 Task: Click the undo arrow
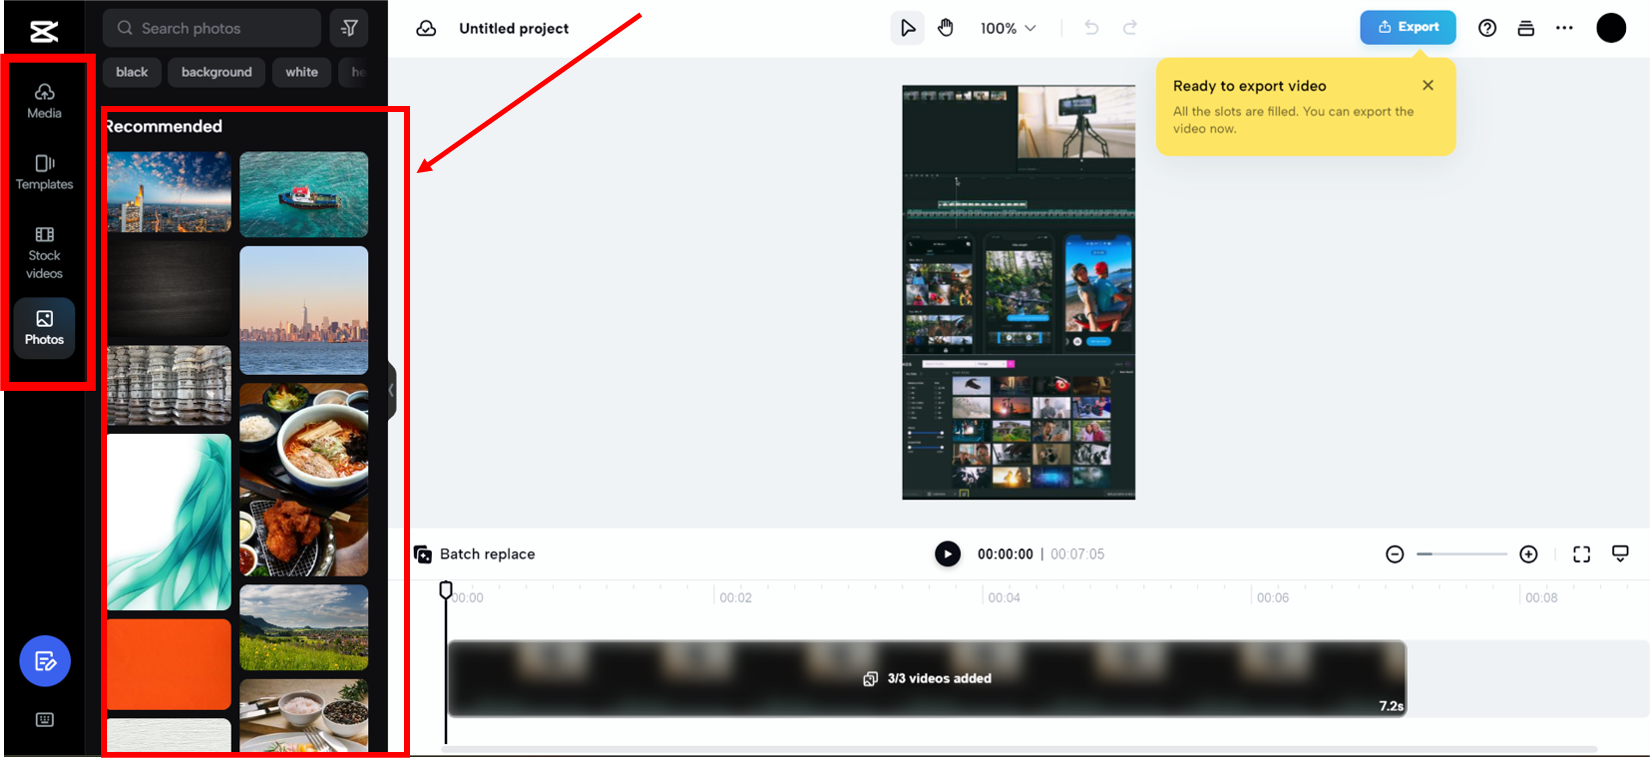coord(1091,28)
